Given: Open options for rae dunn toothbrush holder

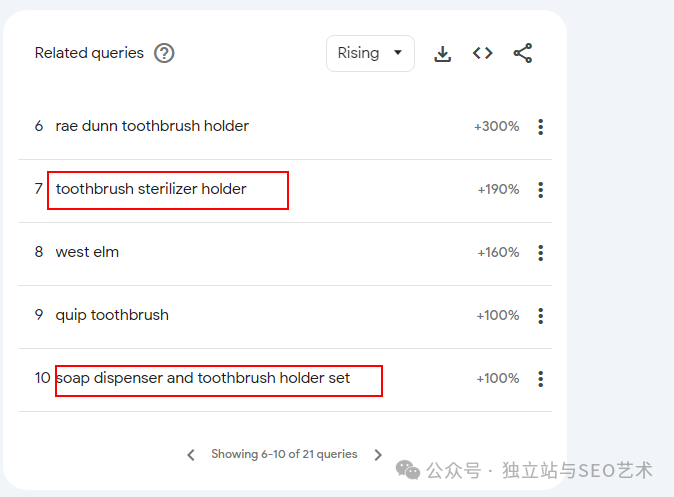Looking at the screenshot, I should pyautogui.click(x=541, y=127).
